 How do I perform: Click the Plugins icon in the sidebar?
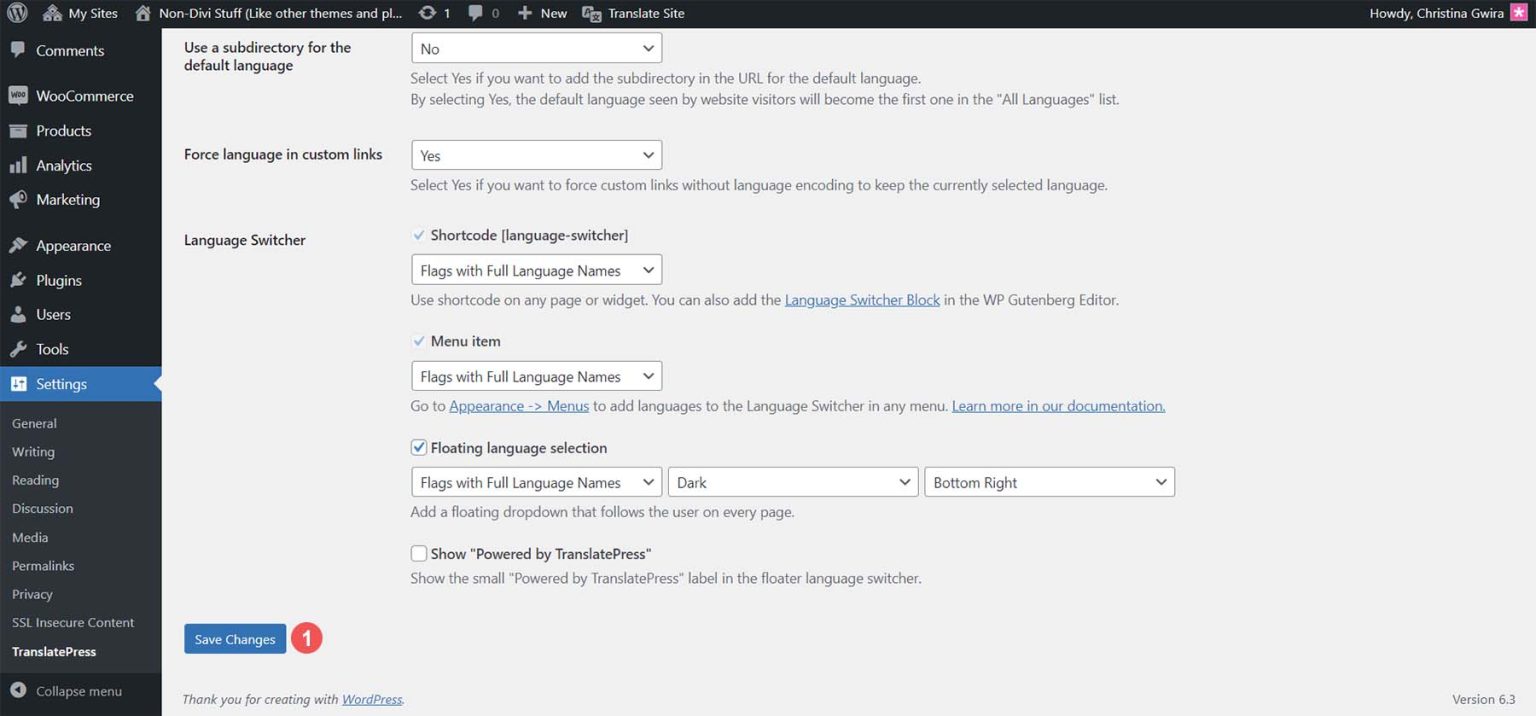point(17,280)
